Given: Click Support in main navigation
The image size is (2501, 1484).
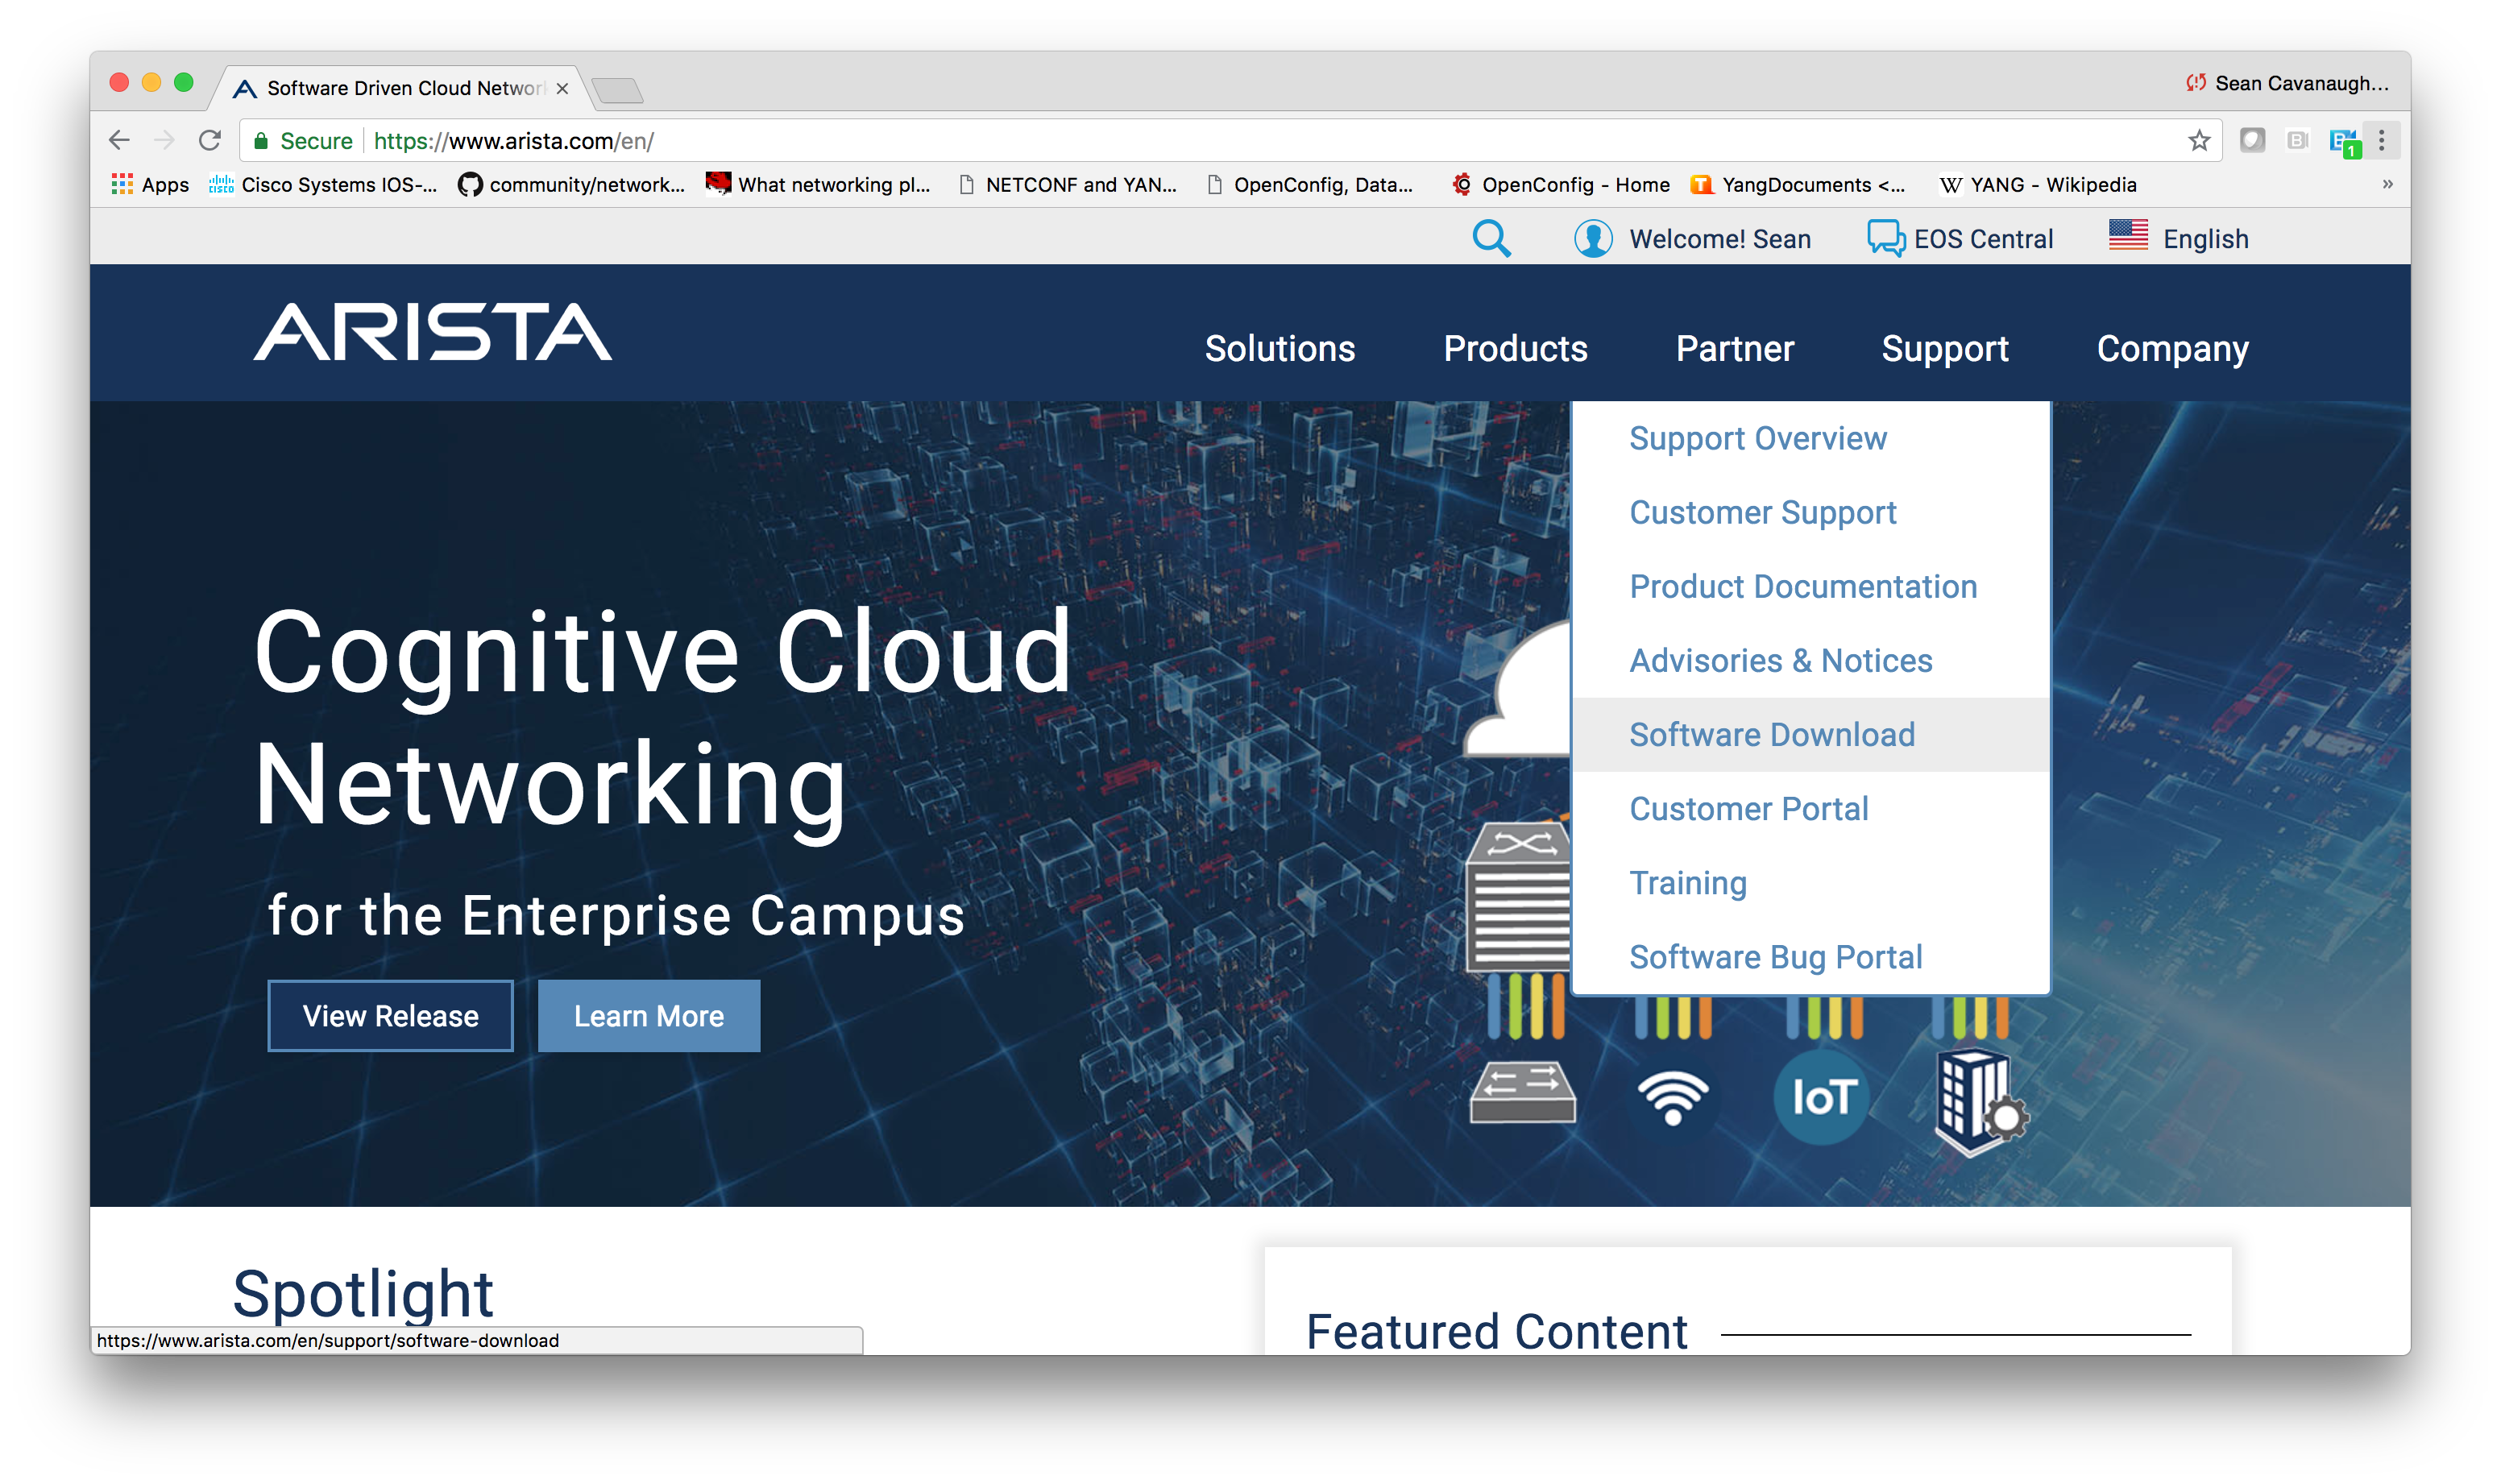Looking at the screenshot, I should 1944,348.
